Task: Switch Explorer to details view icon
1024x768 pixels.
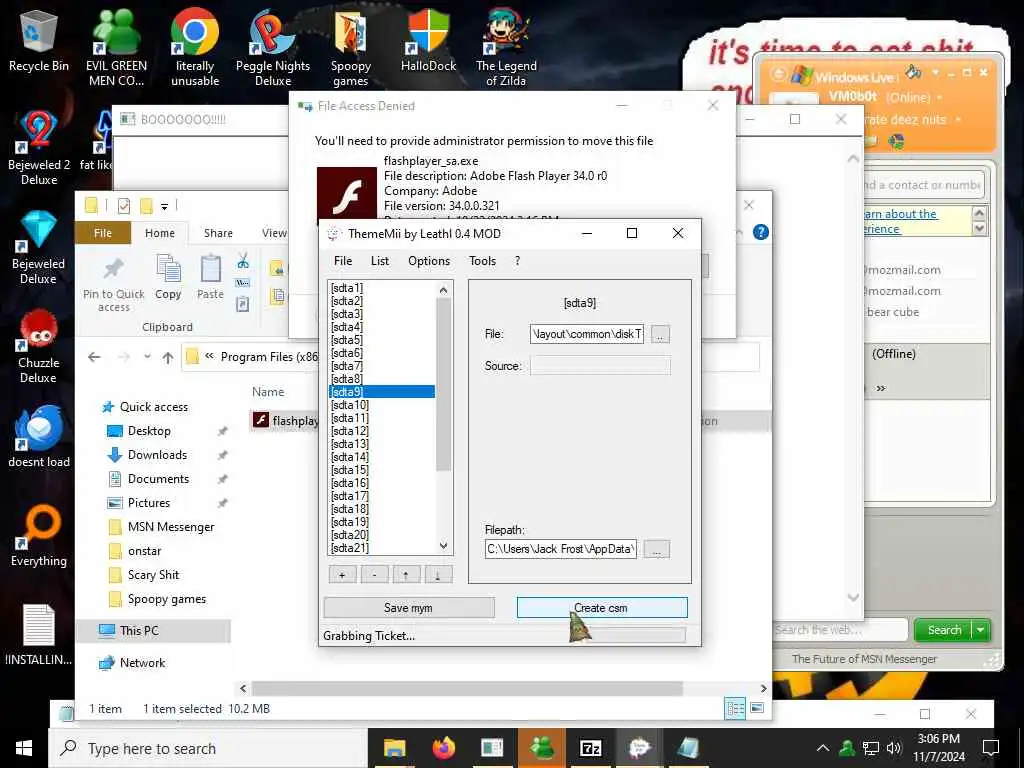Action: click(735, 709)
